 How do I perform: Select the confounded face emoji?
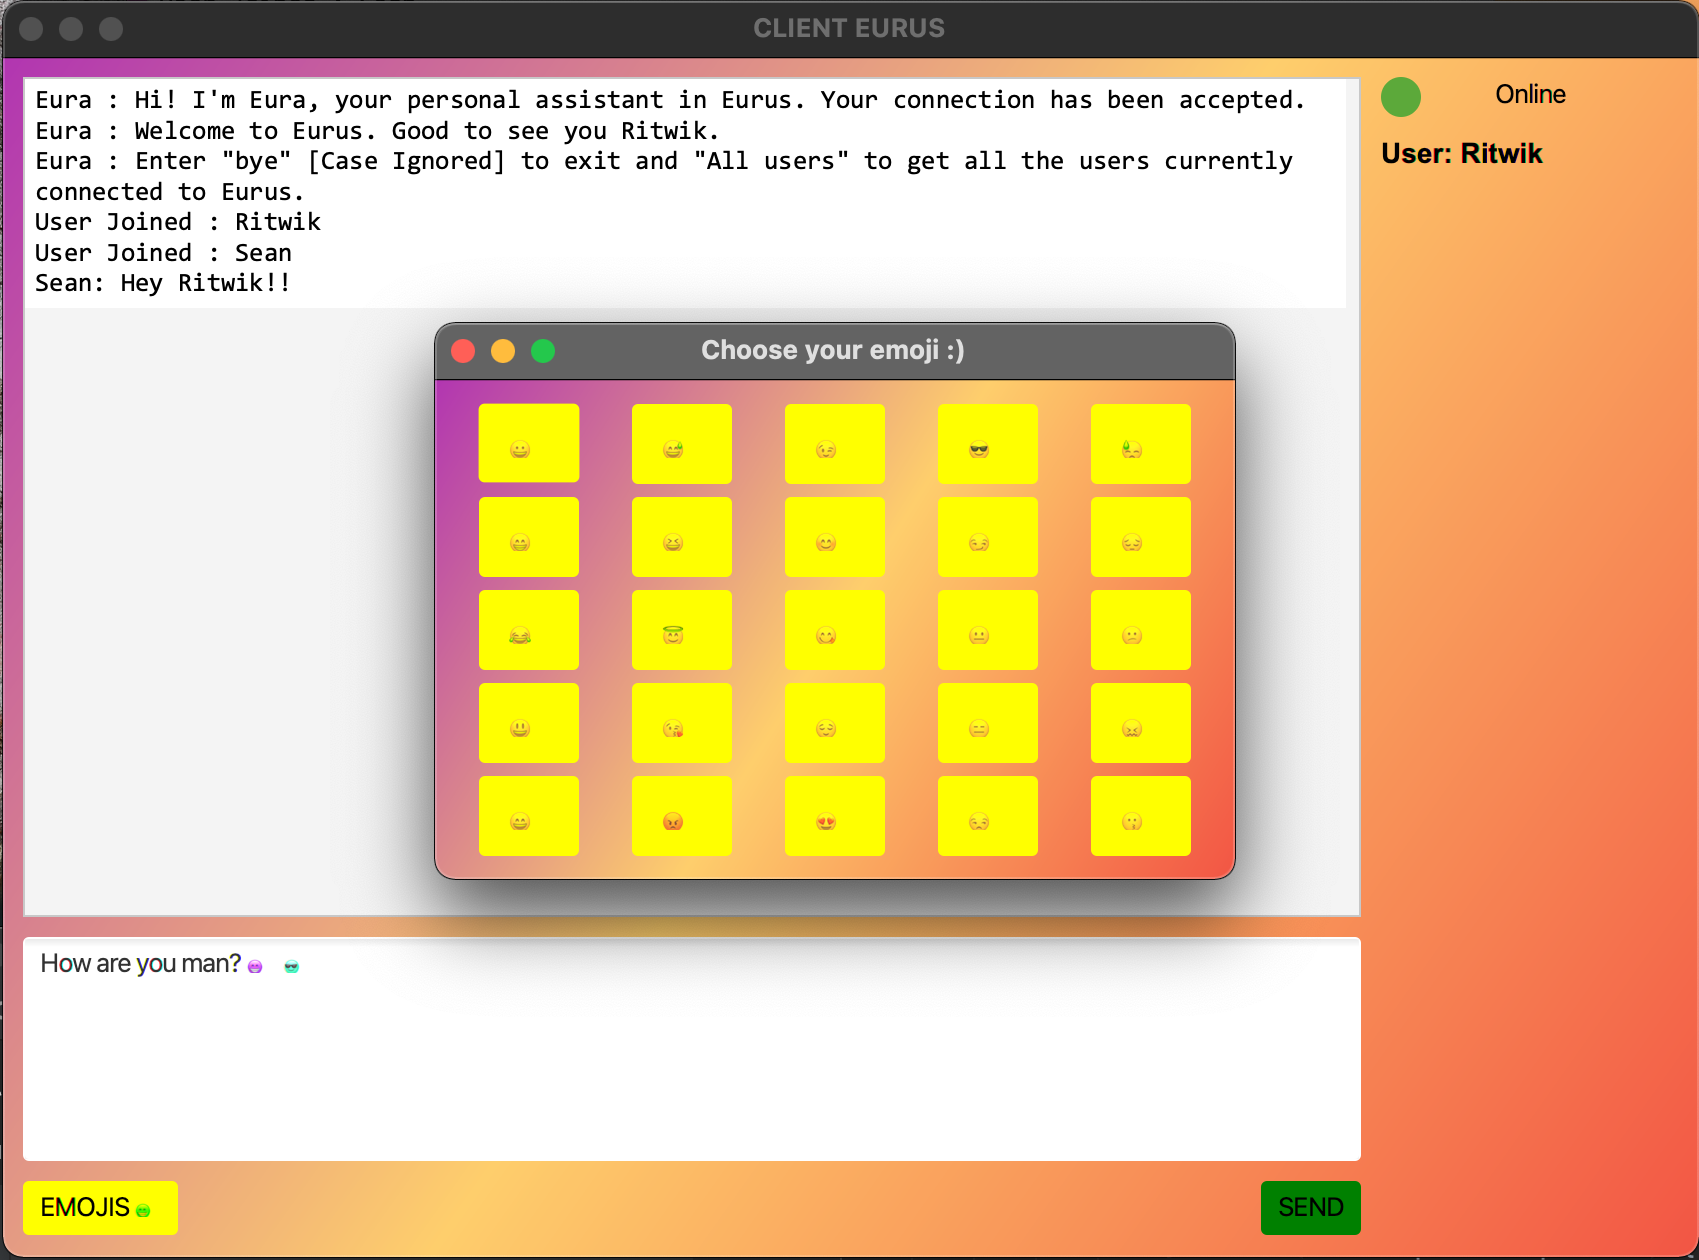(x=1141, y=723)
